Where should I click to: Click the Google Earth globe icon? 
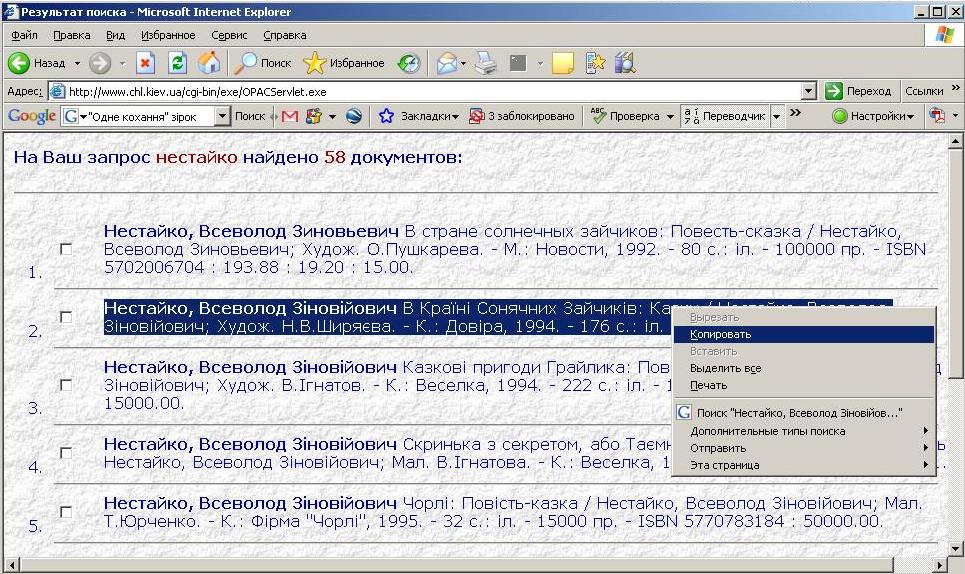pos(354,116)
